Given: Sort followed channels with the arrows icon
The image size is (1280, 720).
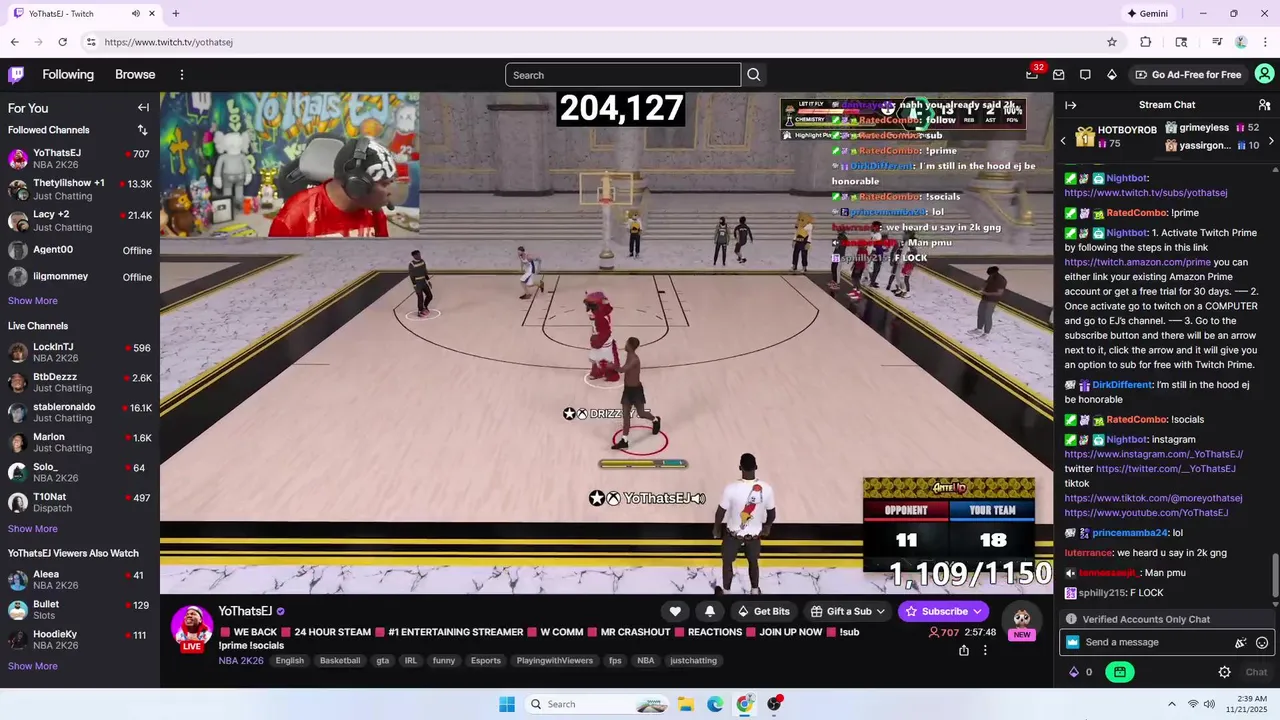Looking at the screenshot, I should [142, 130].
